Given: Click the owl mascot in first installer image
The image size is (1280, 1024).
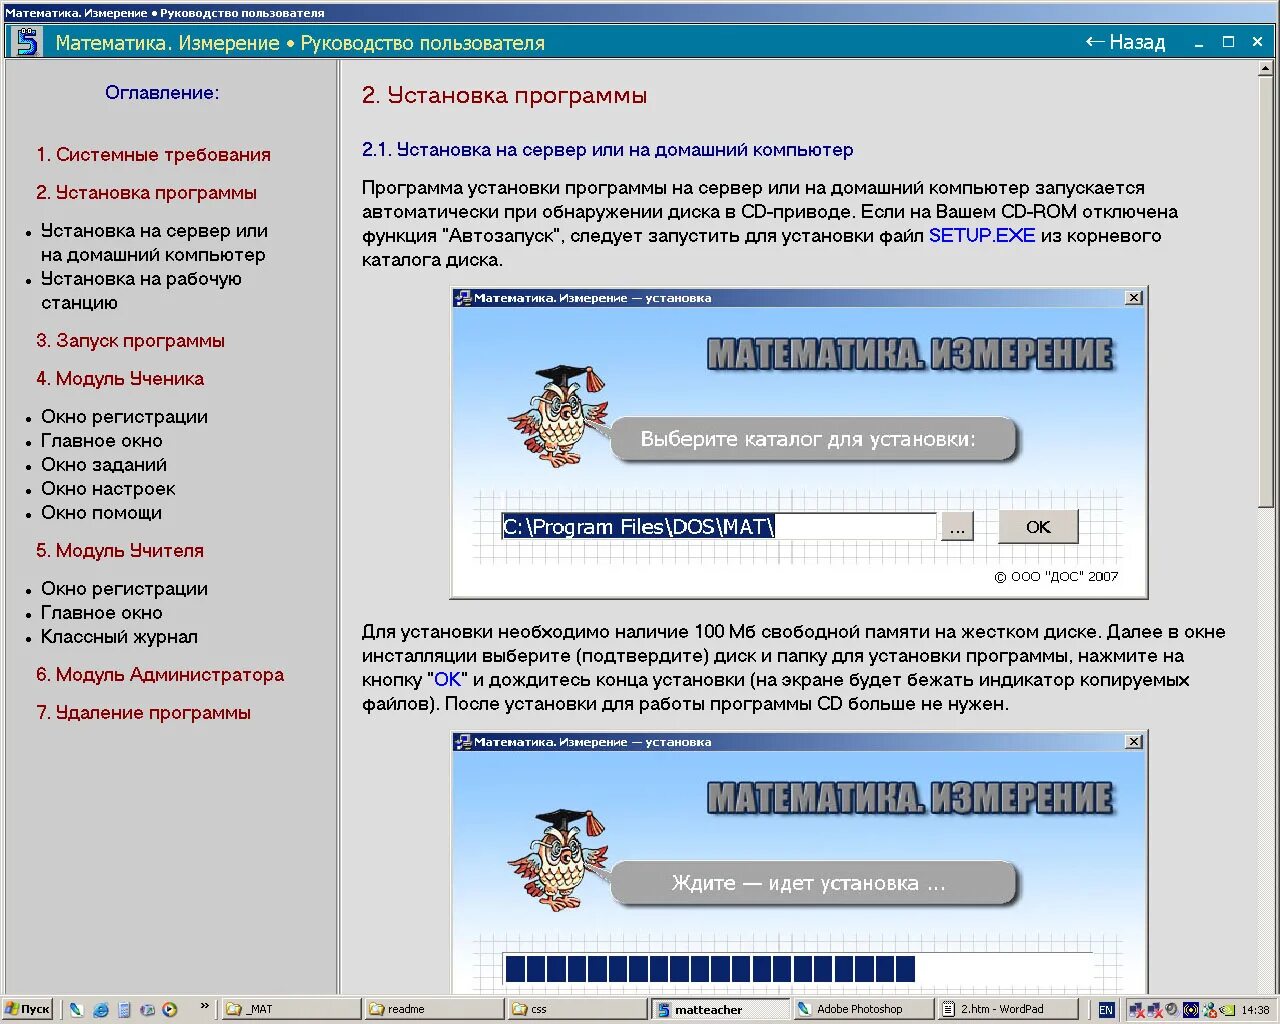Looking at the screenshot, I should tap(558, 415).
